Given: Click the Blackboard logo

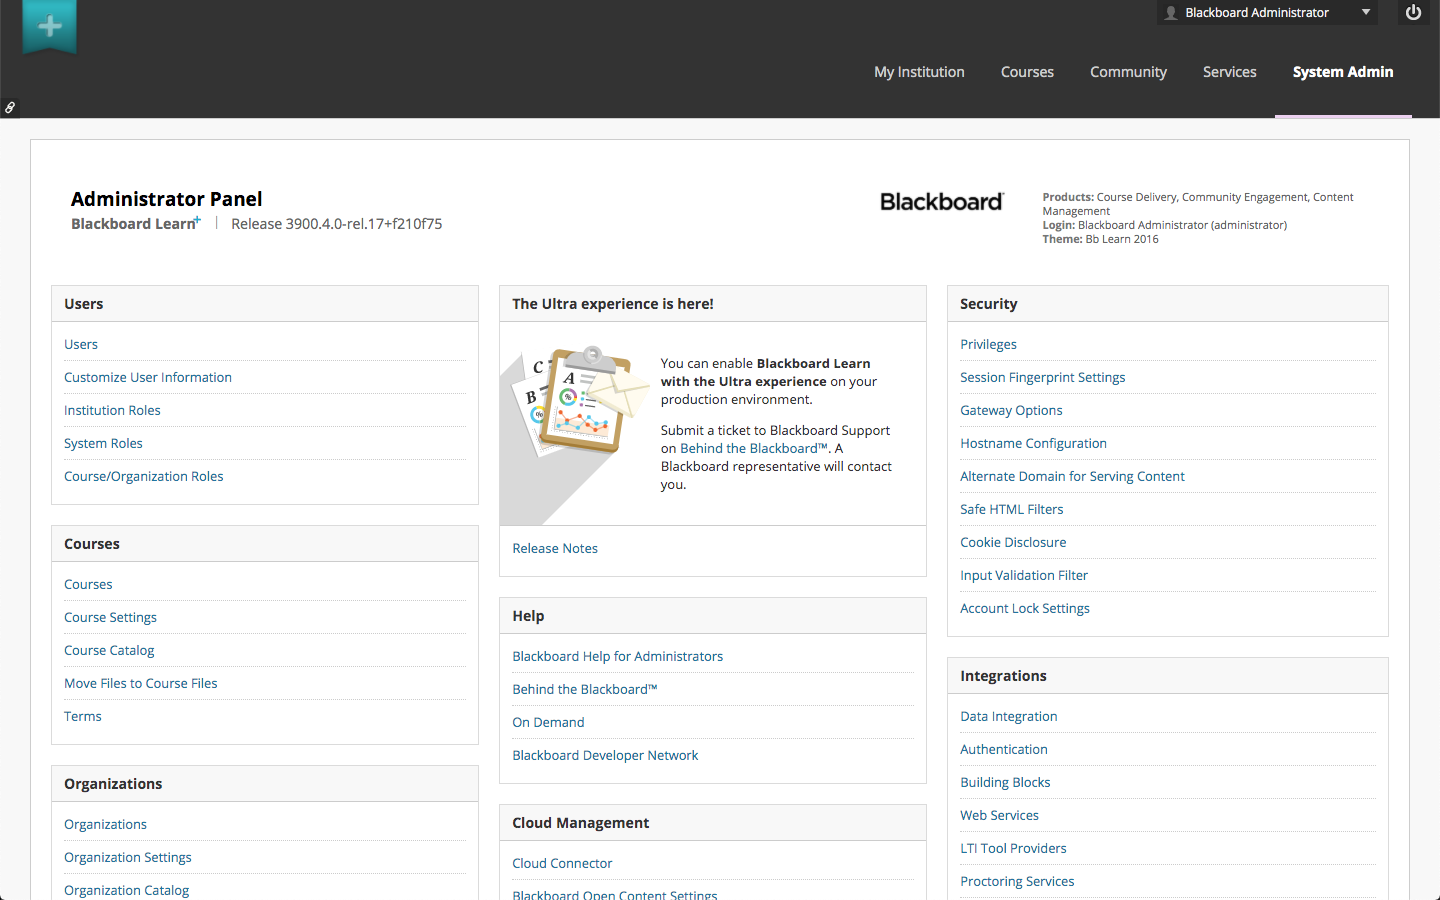Looking at the screenshot, I should click(x=942, y=202).
